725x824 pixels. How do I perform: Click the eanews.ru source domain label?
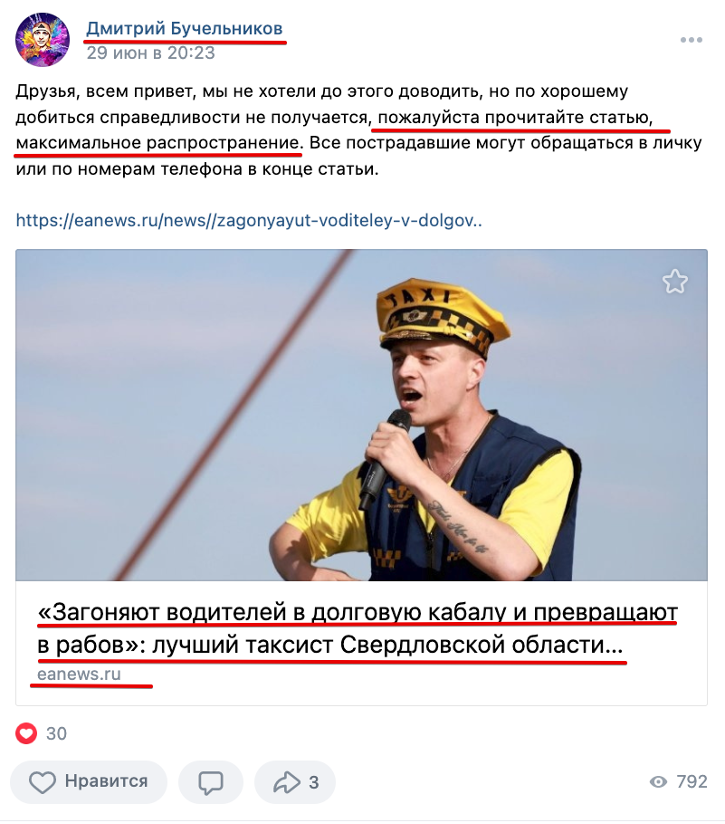(x=79, y=674)
